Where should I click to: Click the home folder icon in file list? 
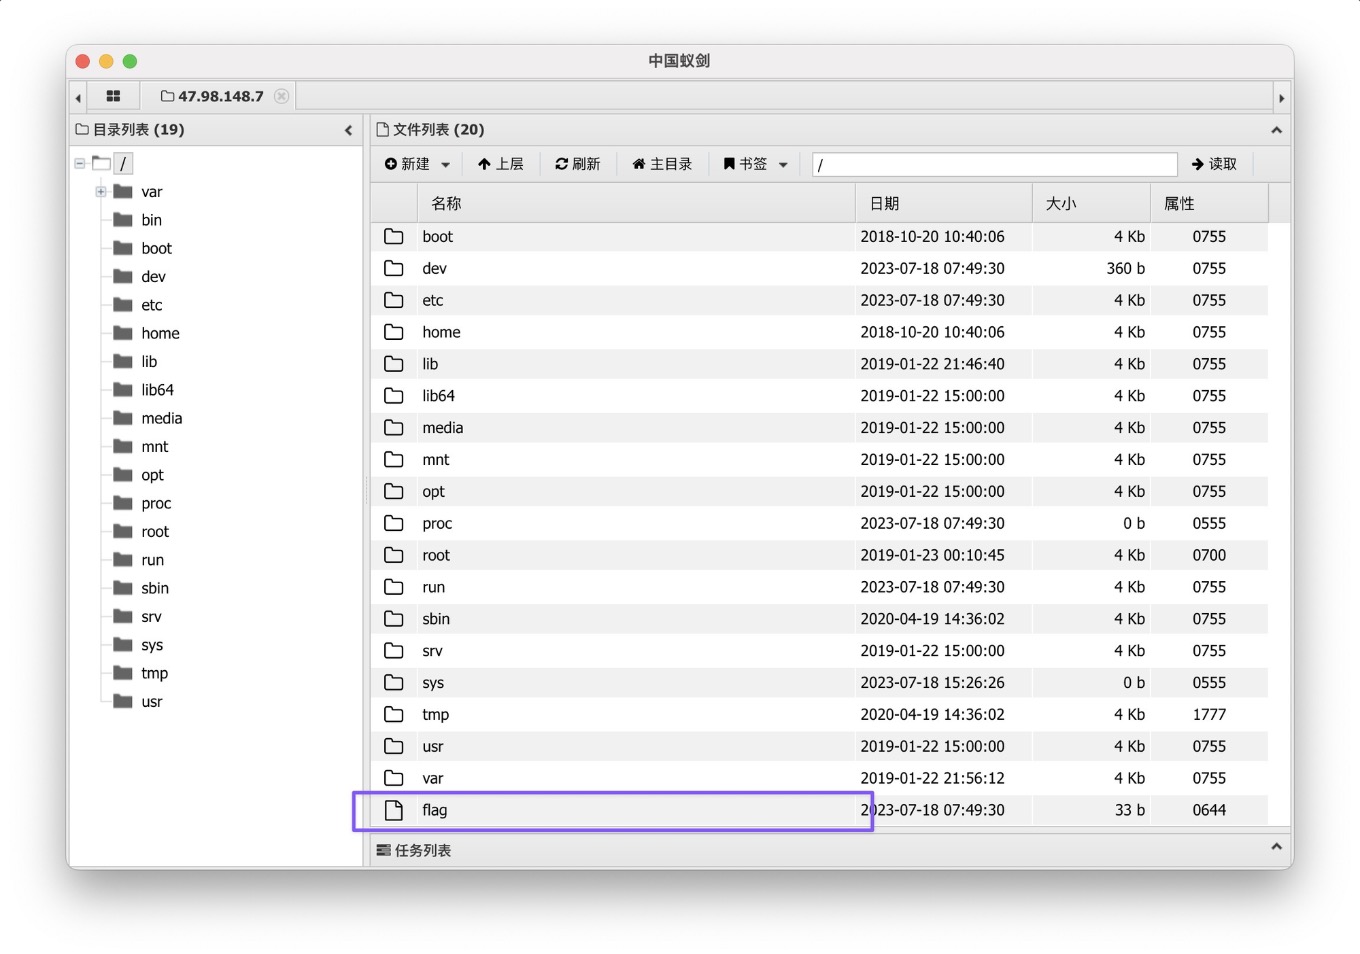click(x=394, y=332)
